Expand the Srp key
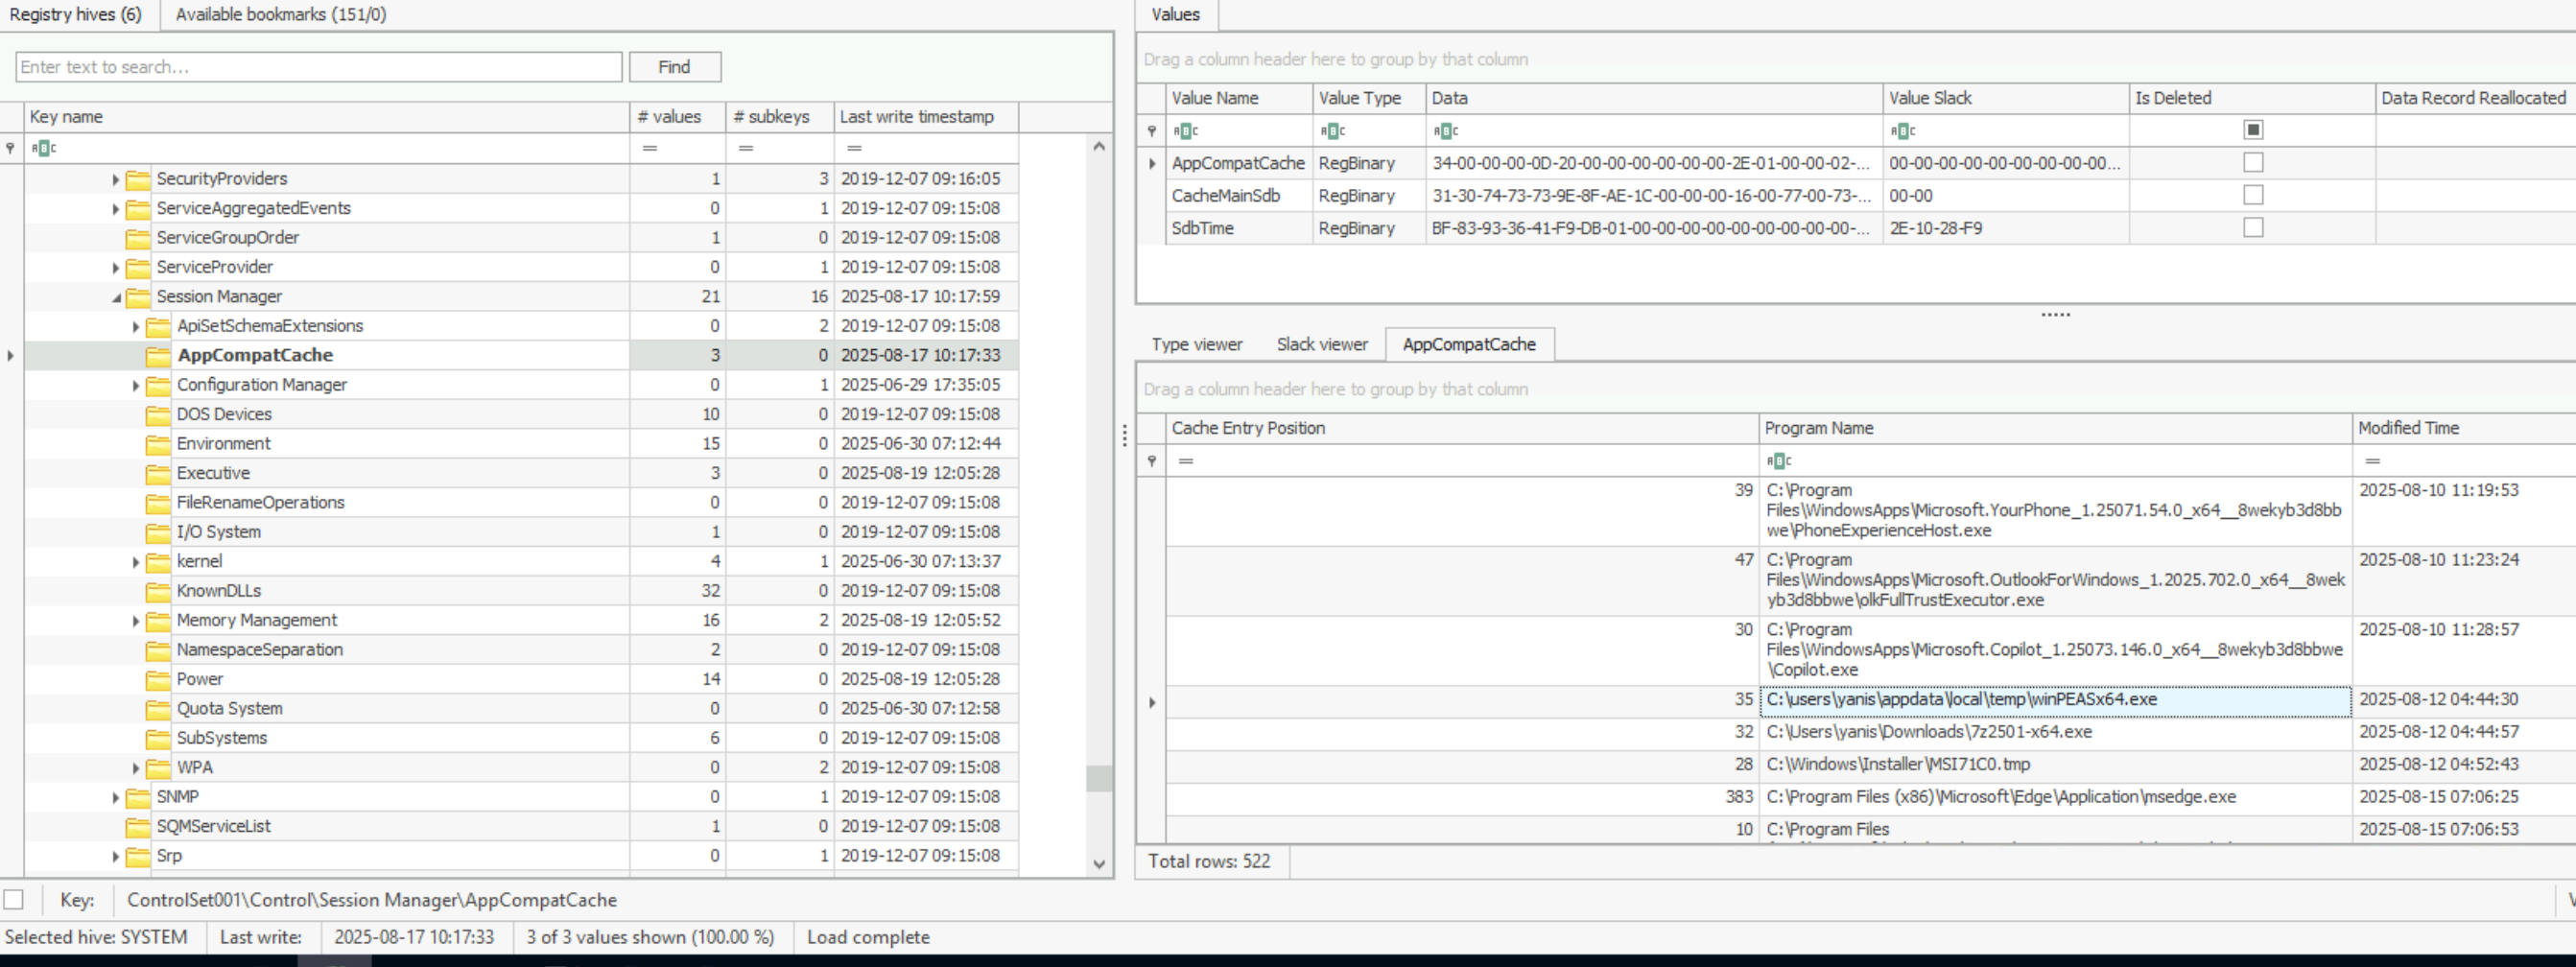This screenshot has width=2576, height=967. [116, 857]
